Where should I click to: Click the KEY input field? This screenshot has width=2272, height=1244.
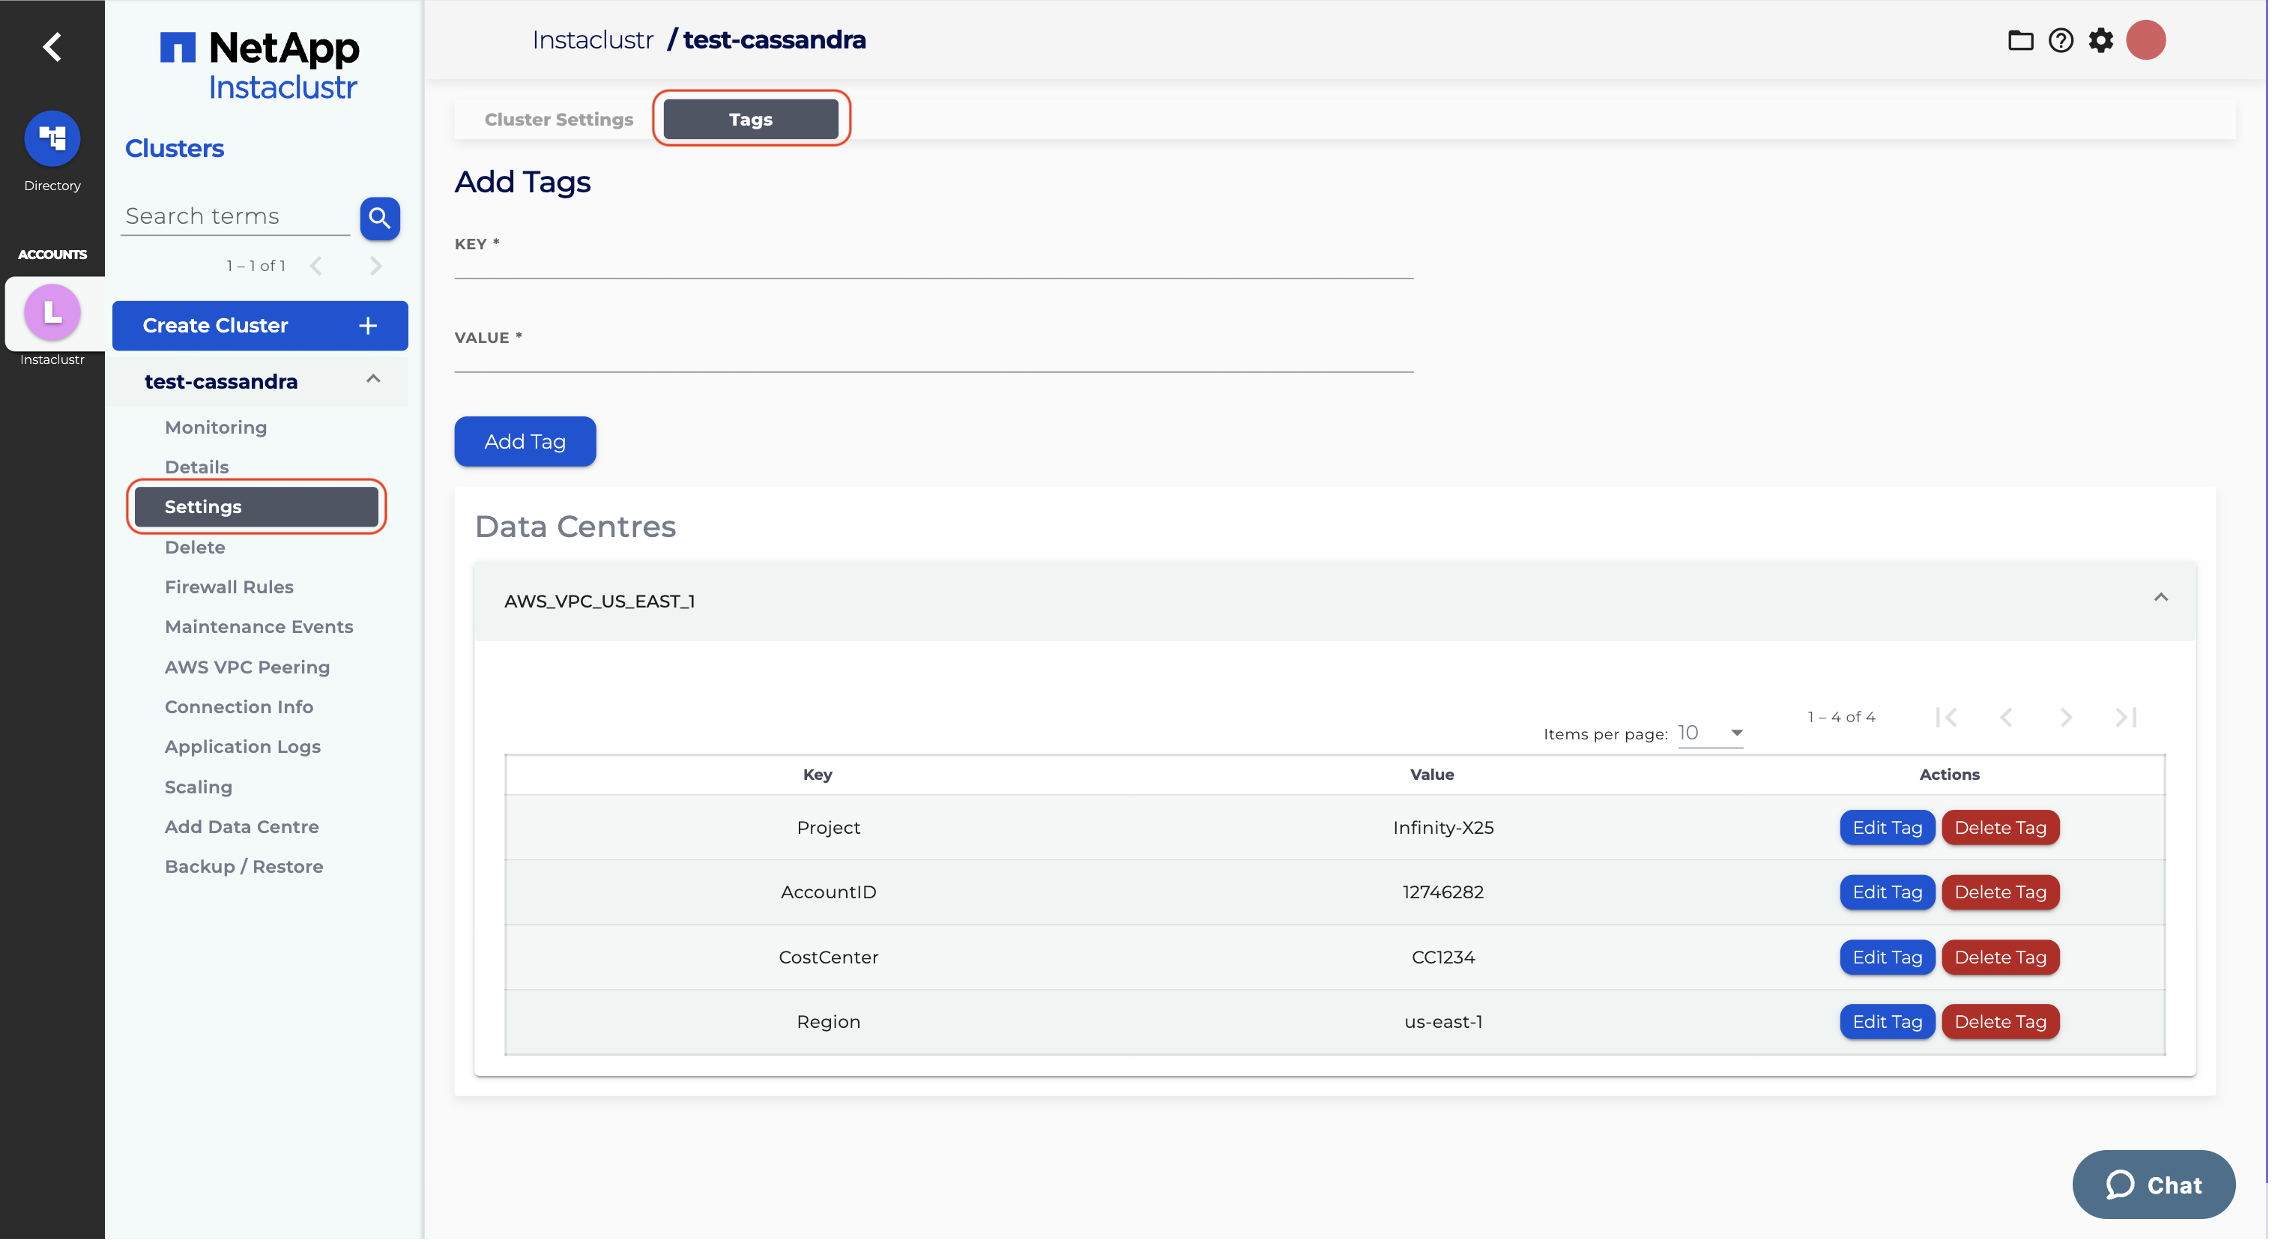point(933,264)
